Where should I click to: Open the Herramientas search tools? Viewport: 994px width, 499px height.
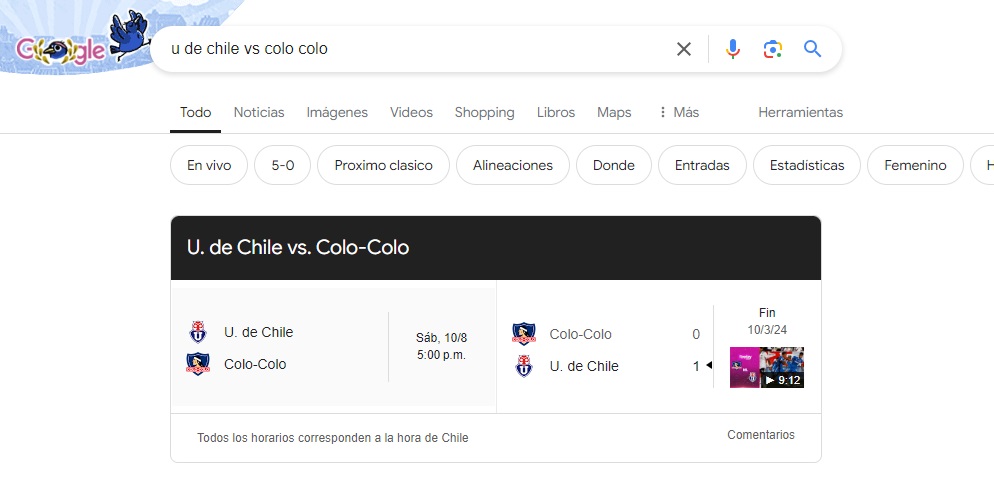(800, 112)
